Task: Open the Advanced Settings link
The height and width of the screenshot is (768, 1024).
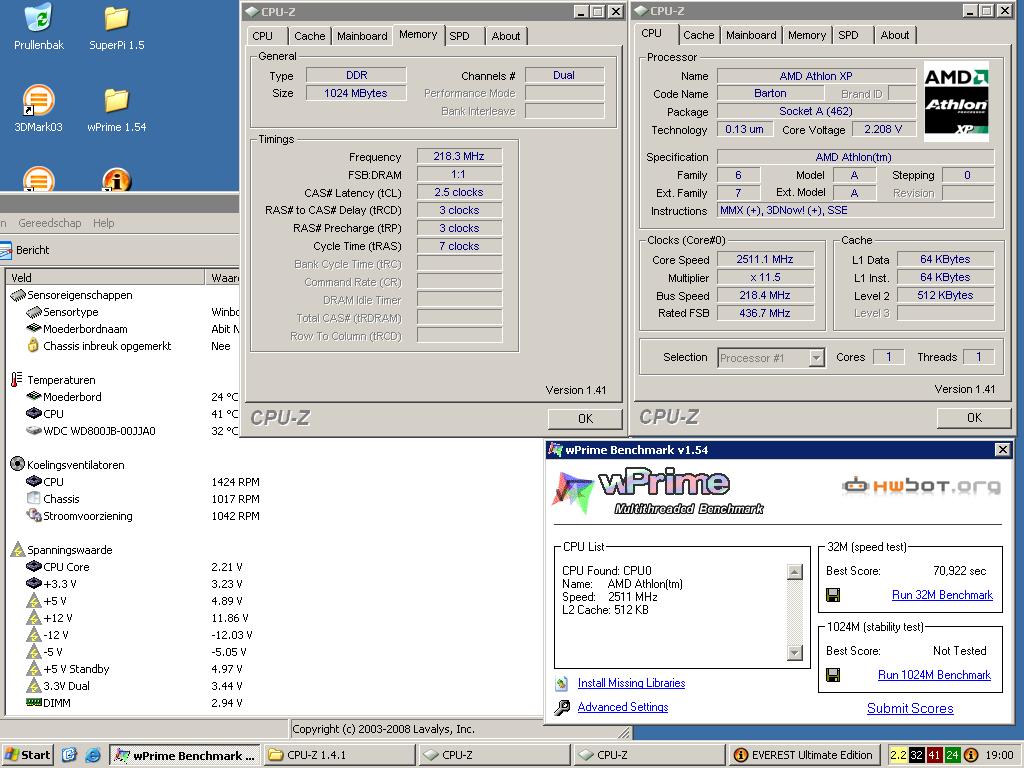Action: (622, 707)
